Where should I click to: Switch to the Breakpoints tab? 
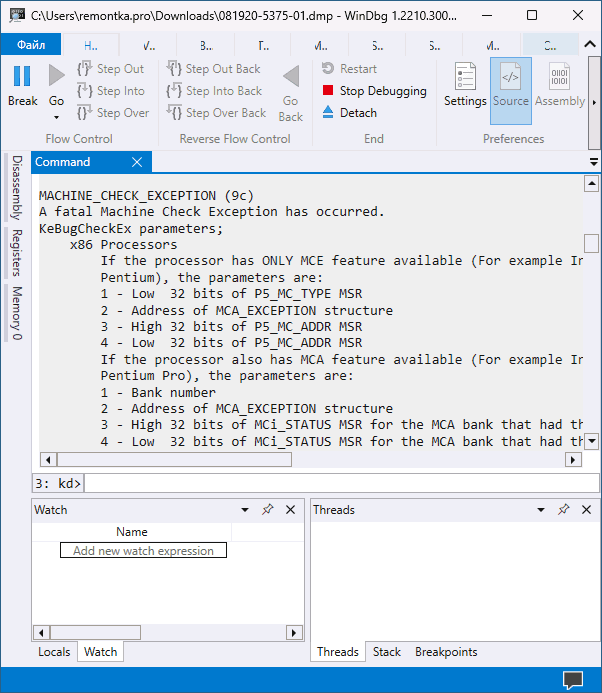coord(446,652)
